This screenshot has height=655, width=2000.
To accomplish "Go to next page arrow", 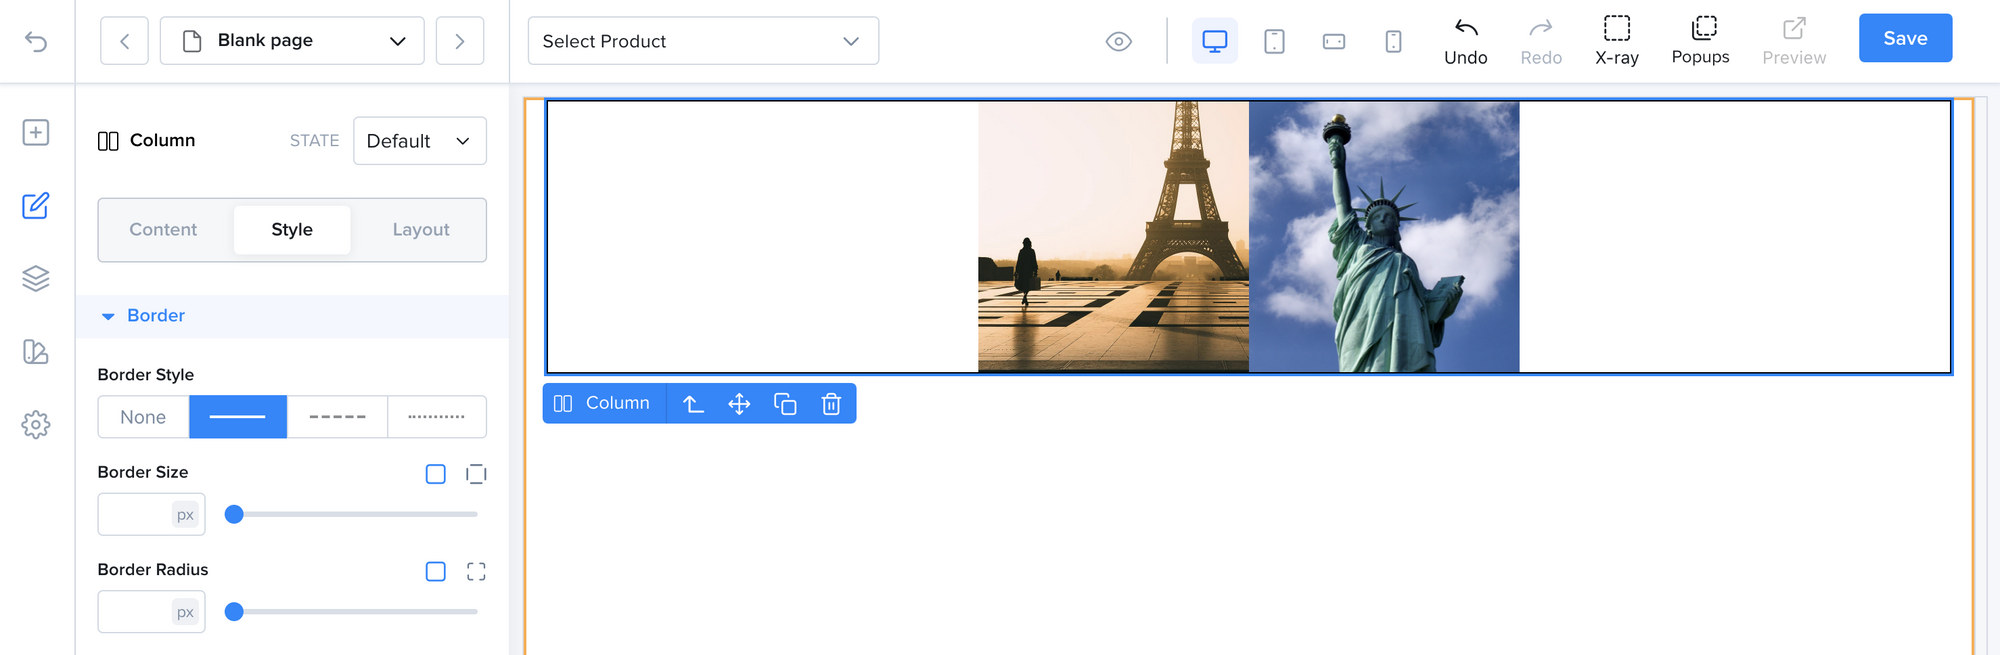I will tap(460, 41).
